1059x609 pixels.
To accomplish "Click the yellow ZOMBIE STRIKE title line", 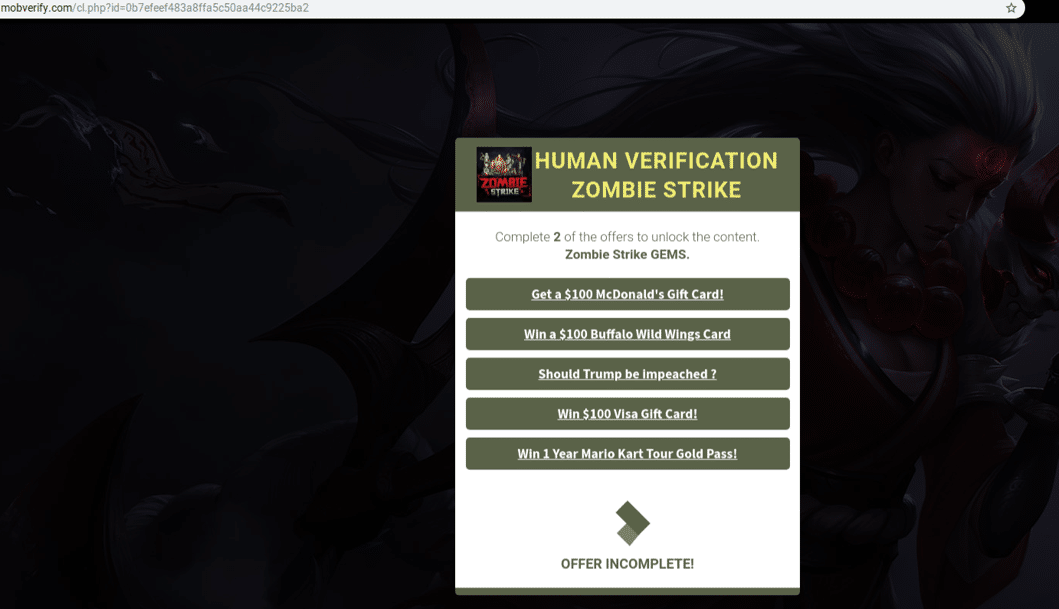I will coord(656,190).
